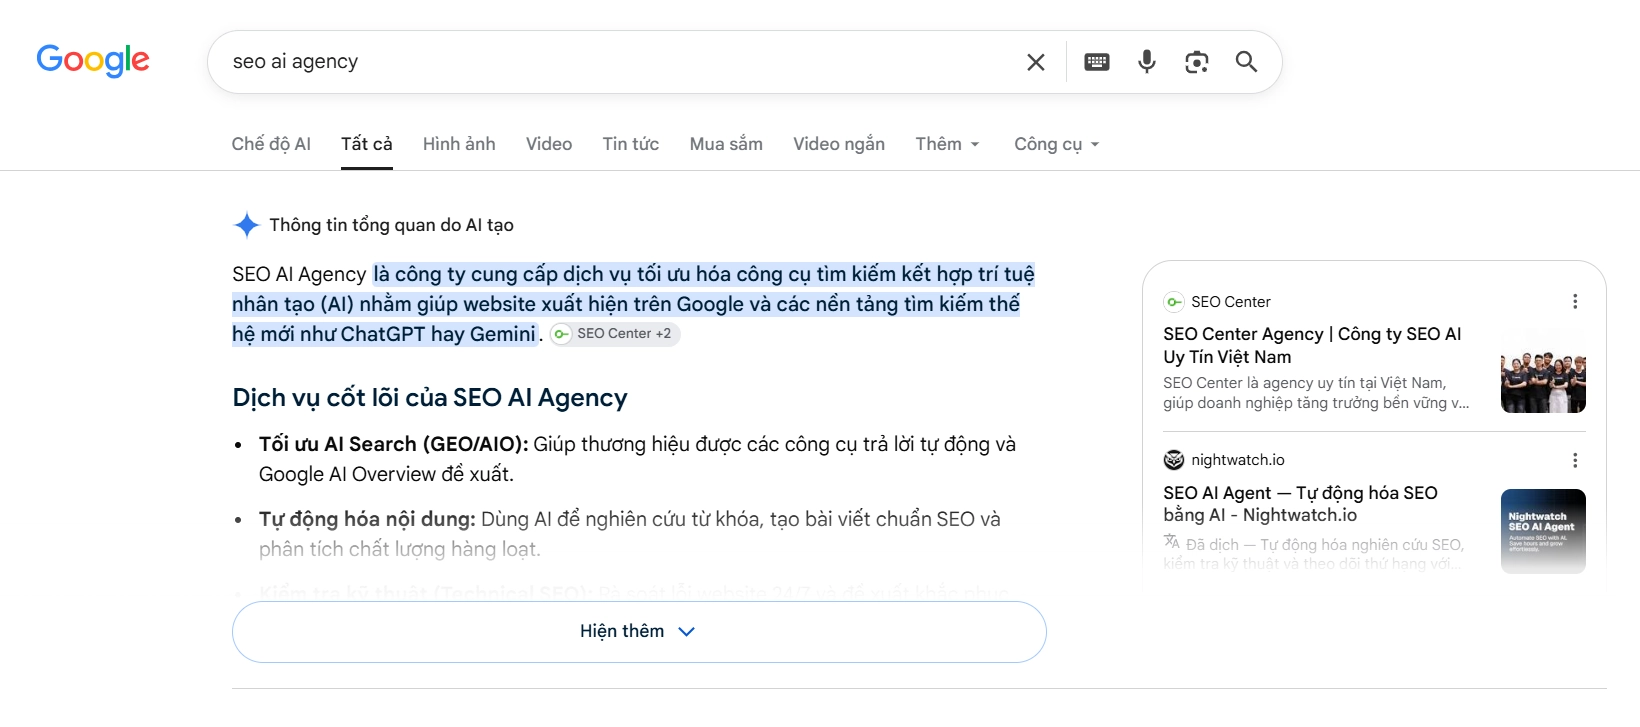The image size is (1640, 727).
Task: Submit search with magnifying glass icon
Action: click(1246, 62)
